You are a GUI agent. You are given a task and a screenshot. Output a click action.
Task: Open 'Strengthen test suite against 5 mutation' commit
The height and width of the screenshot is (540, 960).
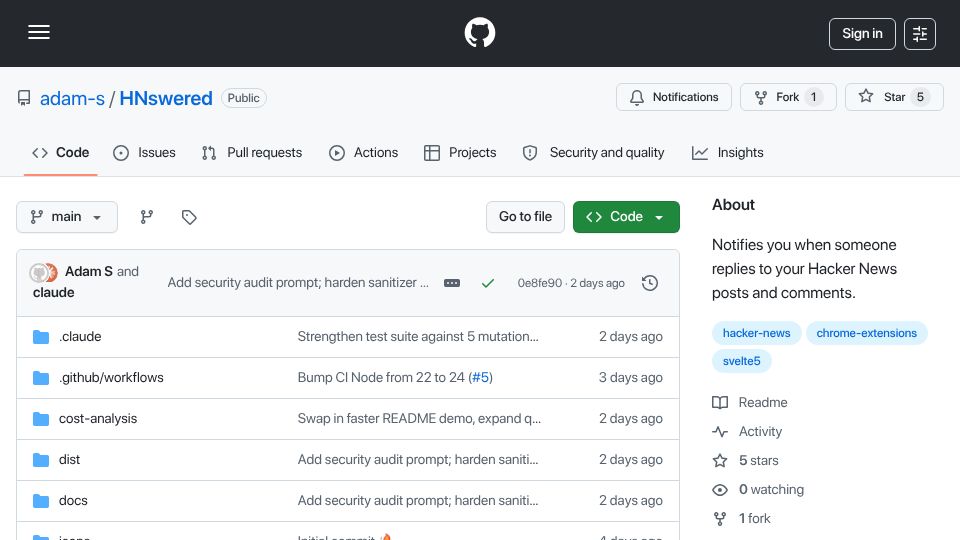[418, 337]
